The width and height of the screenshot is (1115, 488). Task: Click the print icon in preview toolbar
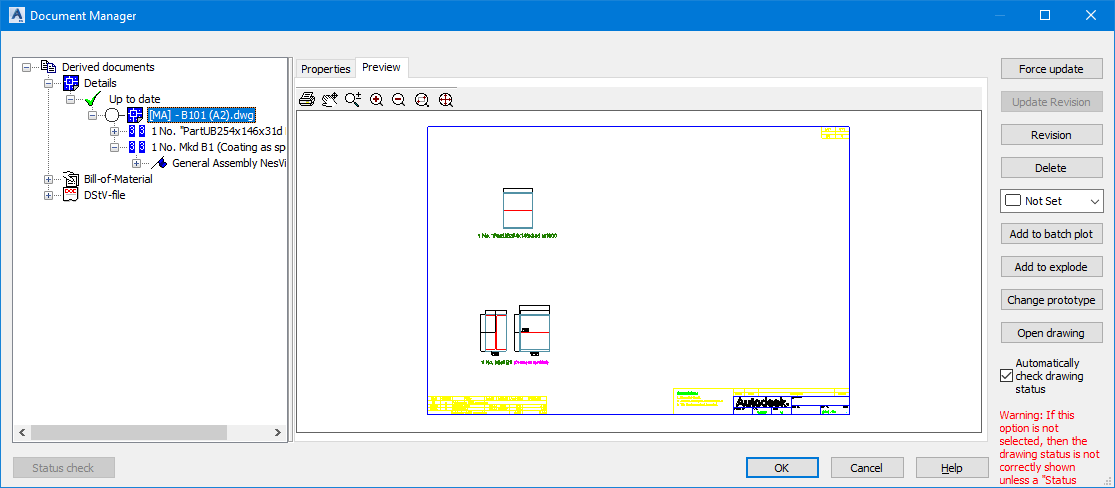tap(306, 100)
